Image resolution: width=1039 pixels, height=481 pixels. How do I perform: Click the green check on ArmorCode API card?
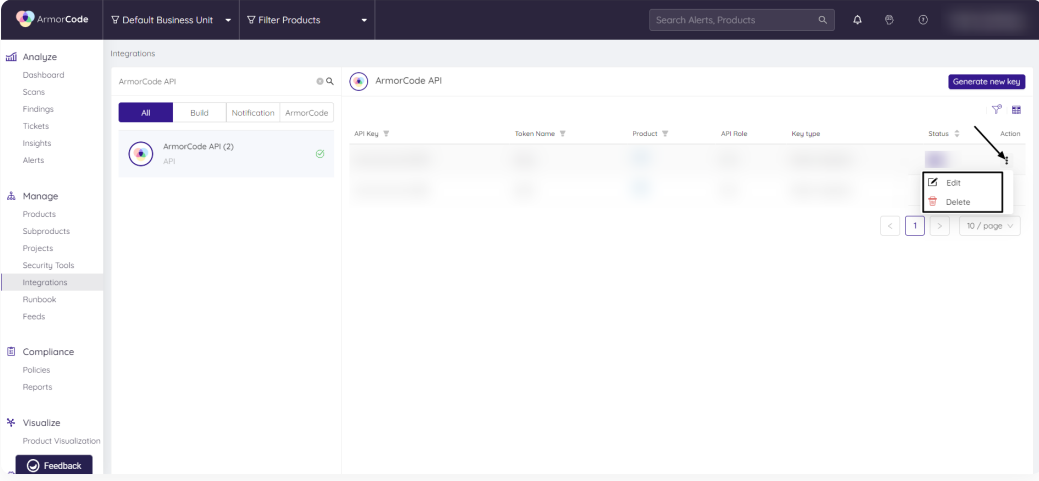click(320, 154)
